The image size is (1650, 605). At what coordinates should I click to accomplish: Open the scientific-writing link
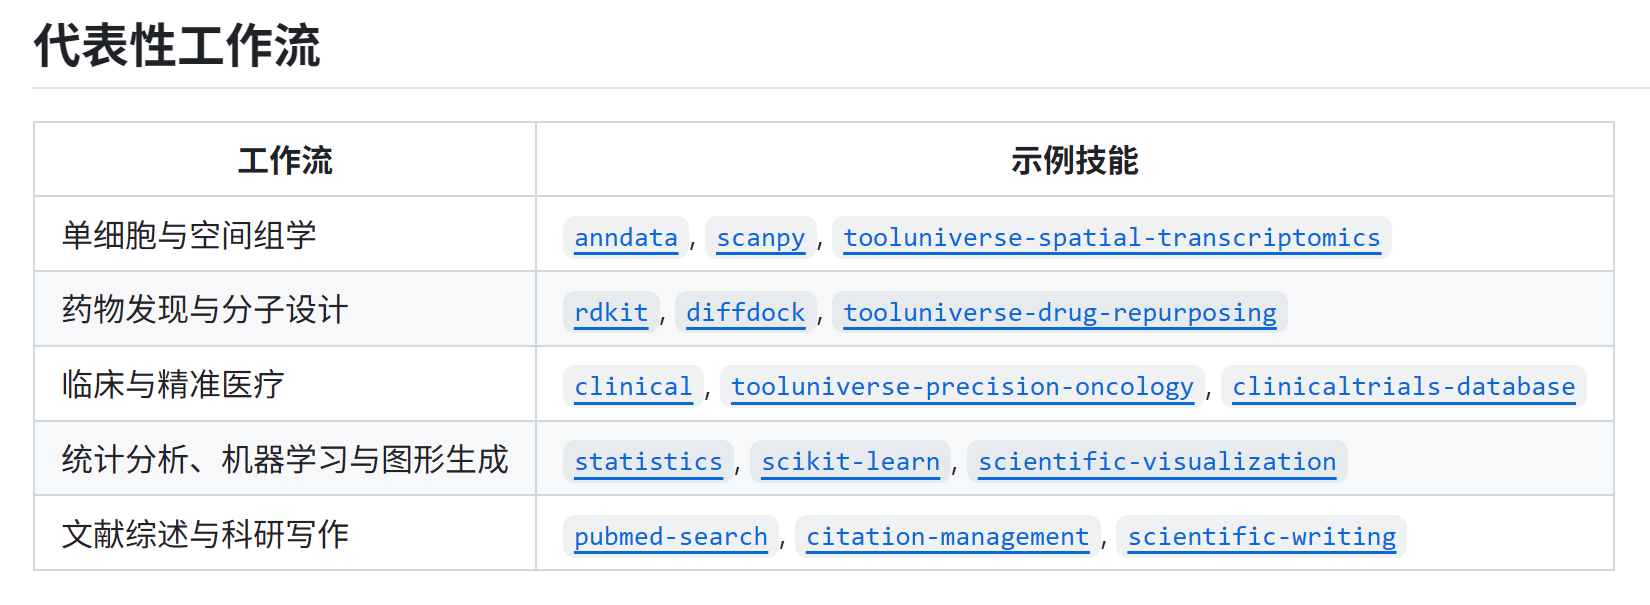(x=1261, y=537)
